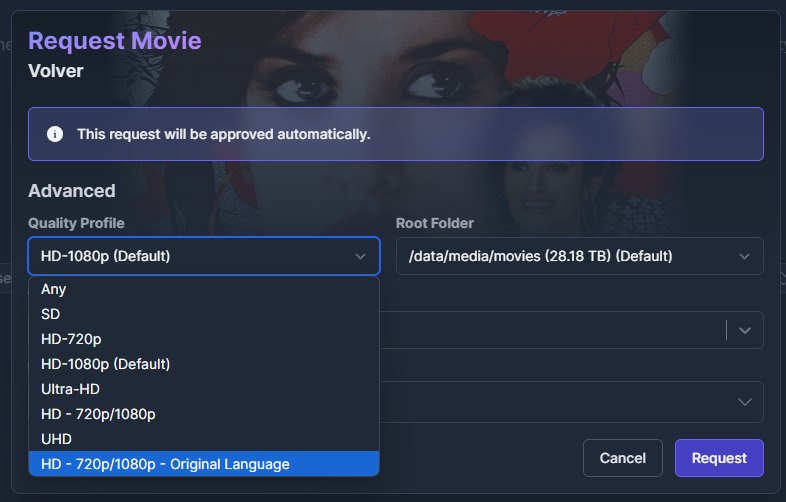This screenshot has width=786, height=502.
Task: Select the Any quality option
Action: pos(54,289)
